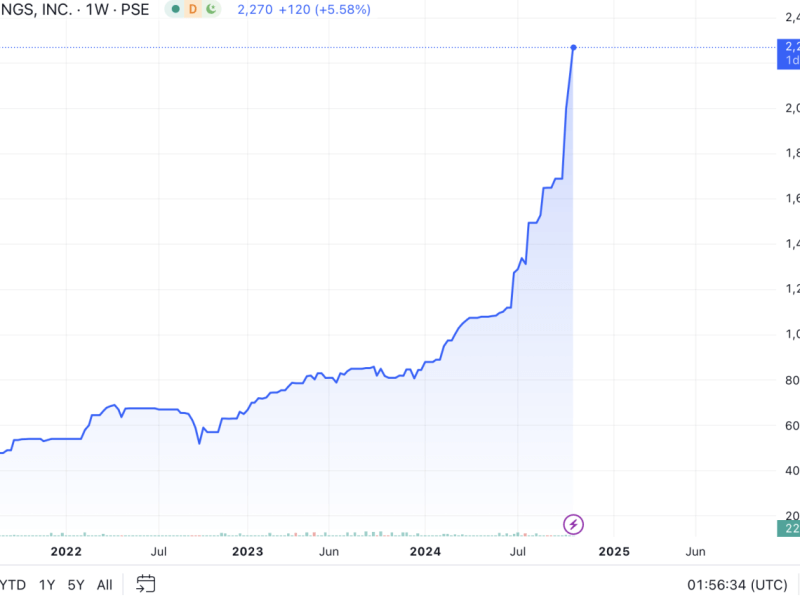Toggle extended hours with the crescent moon icon
This screenshot has width=800, height=600.
tap(213, 10)
